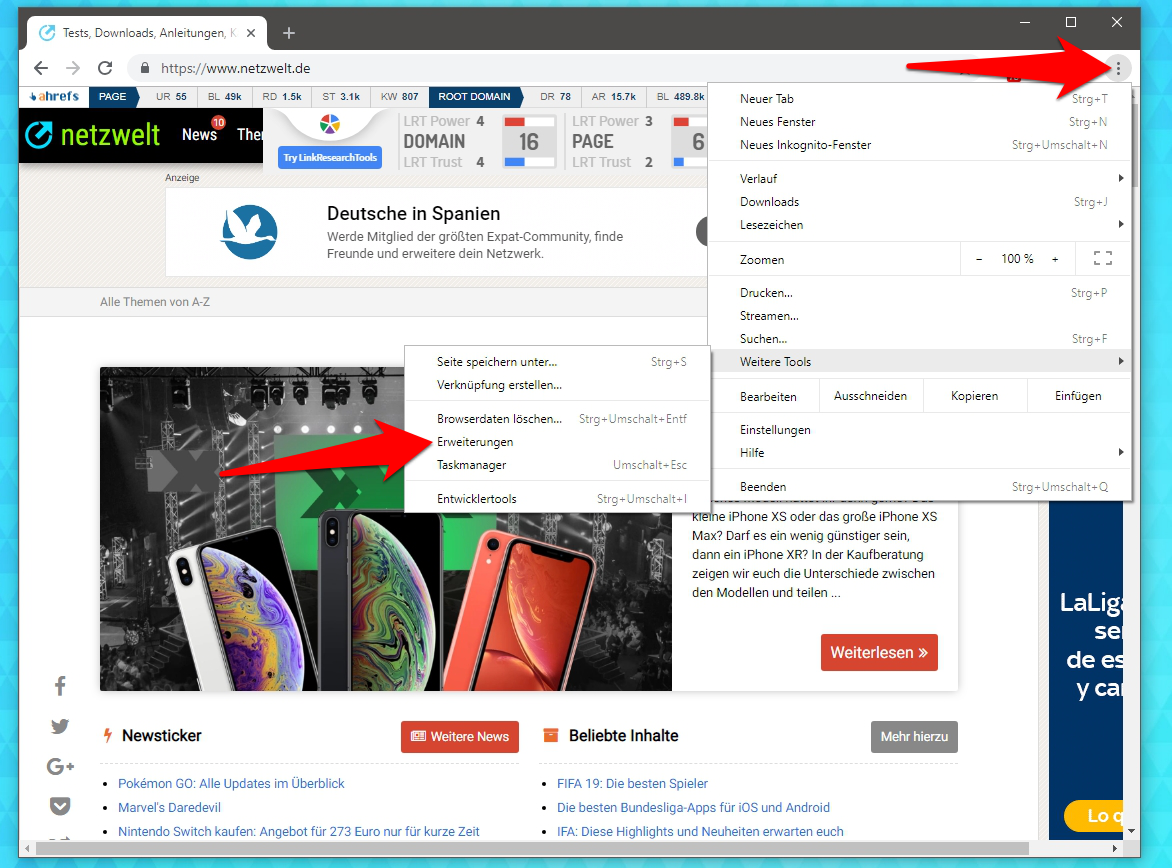The width and height of the screenshot is (1172, 868).
Task: Select Seite speichern unter... in submenu
Action: tap(557, 362)
